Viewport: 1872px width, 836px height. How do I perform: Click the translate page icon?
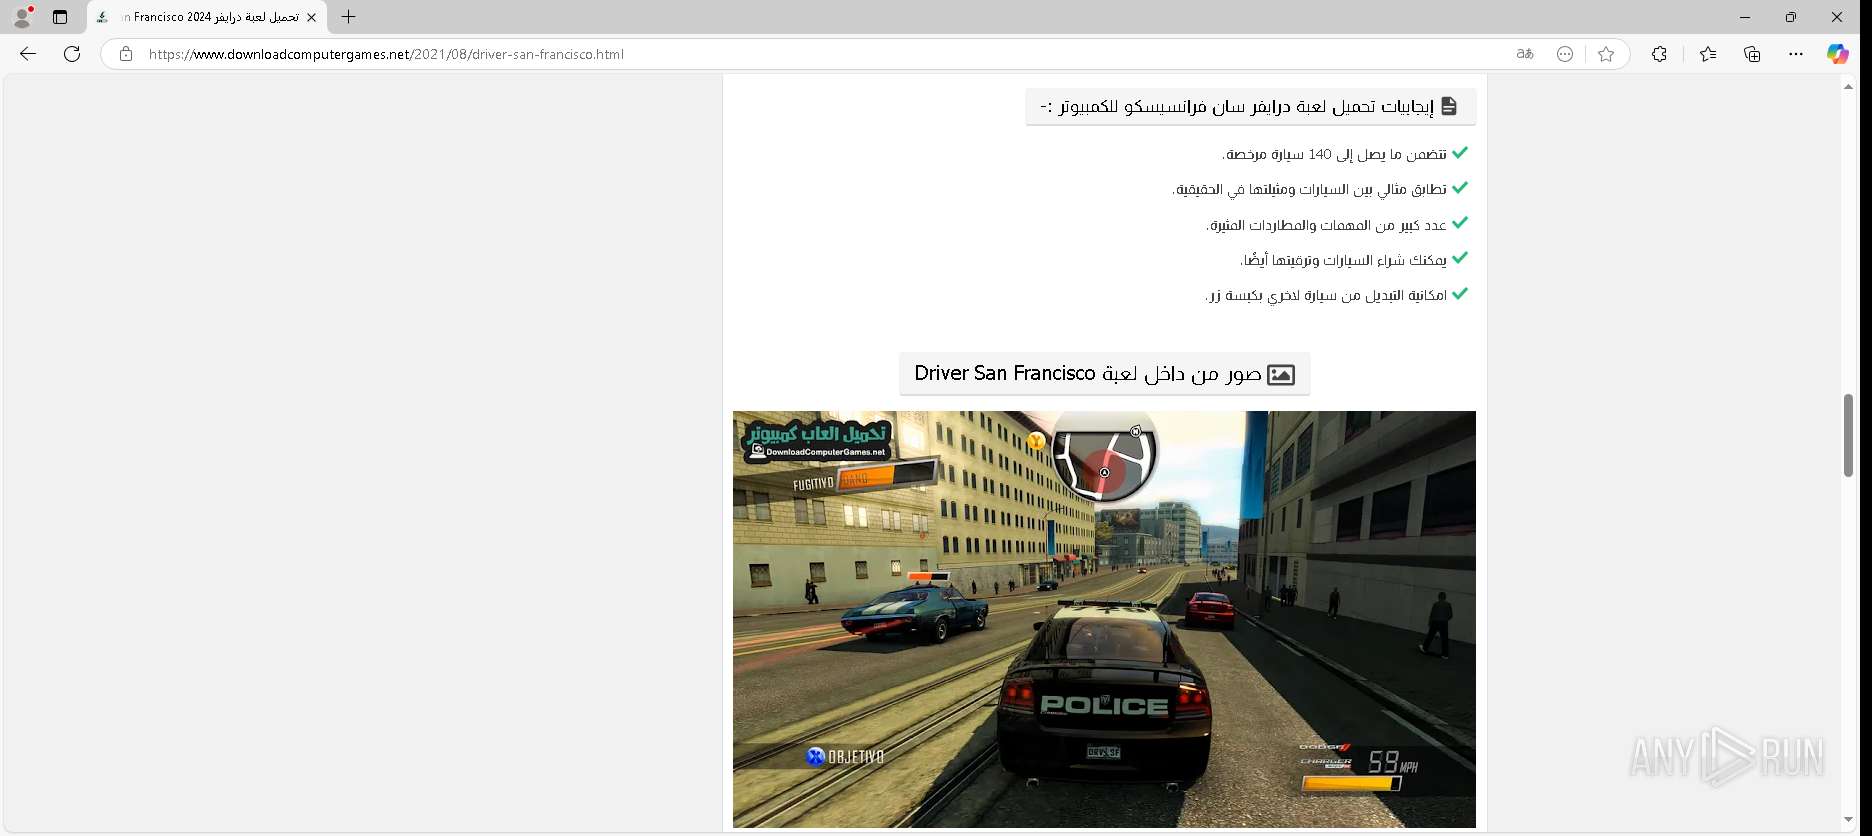coord(1525,54)
